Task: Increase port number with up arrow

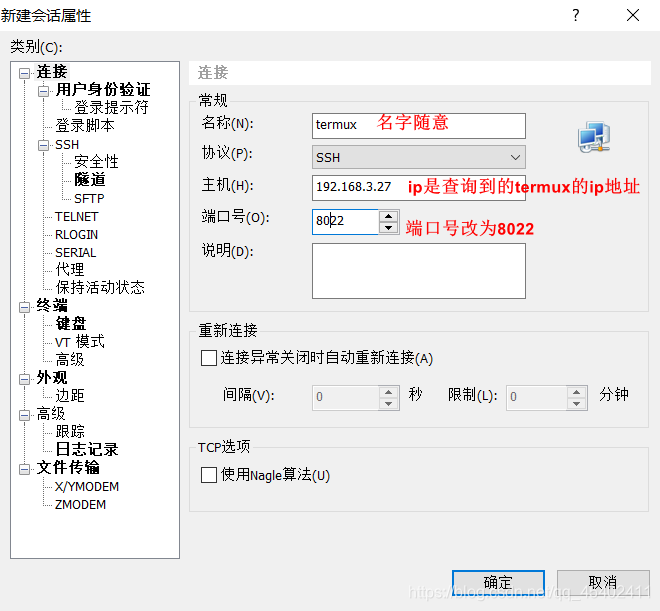Action: click(x=389, y=216)
